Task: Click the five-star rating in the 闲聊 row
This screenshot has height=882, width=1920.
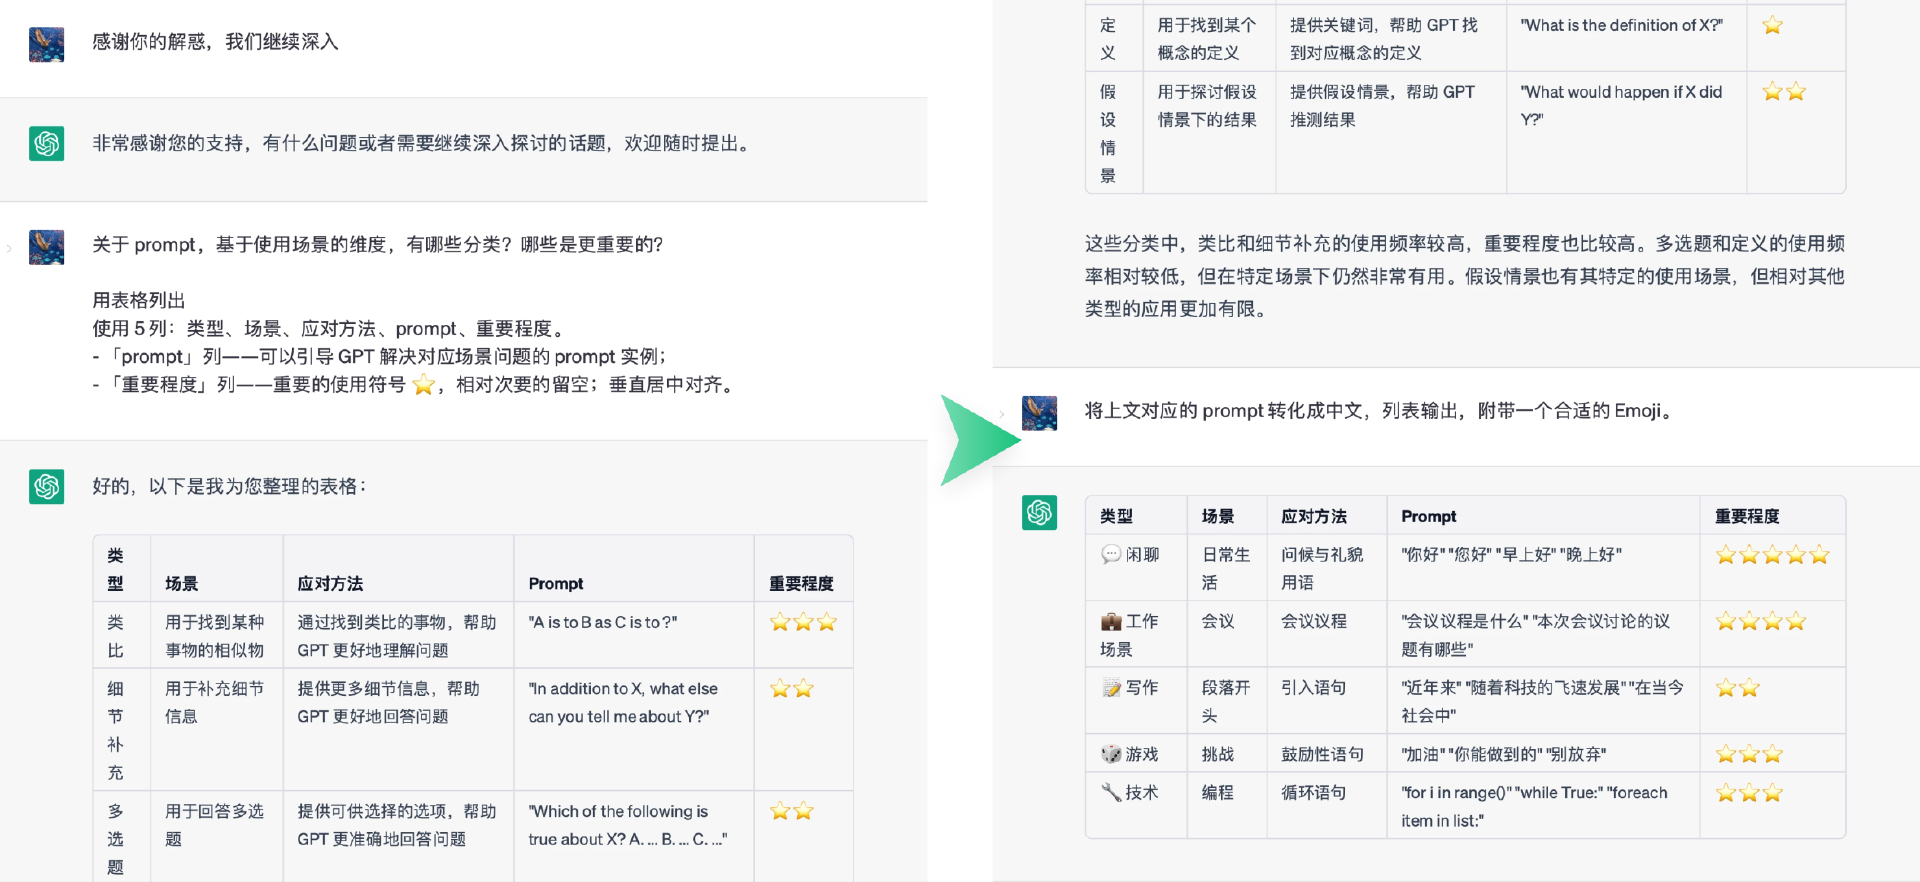Action: tap(1773, 555)
